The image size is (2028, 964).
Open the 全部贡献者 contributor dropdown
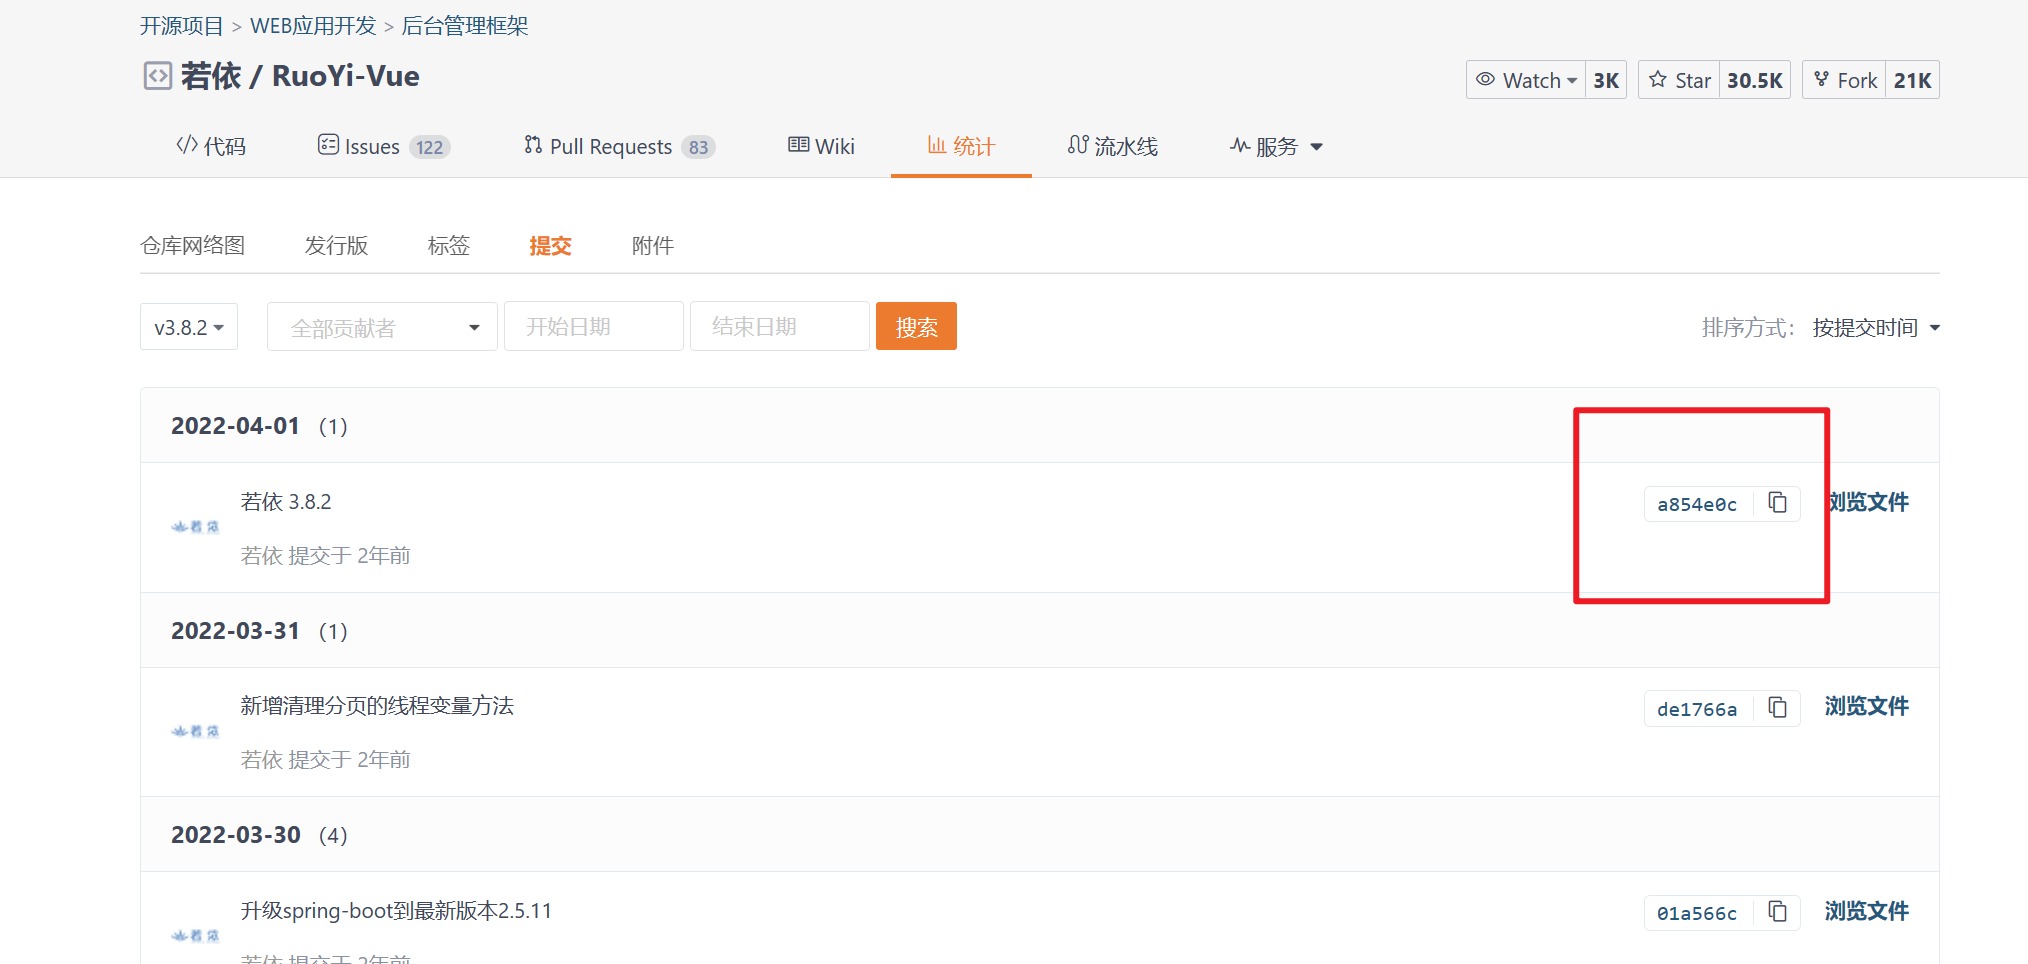point(382,327)
